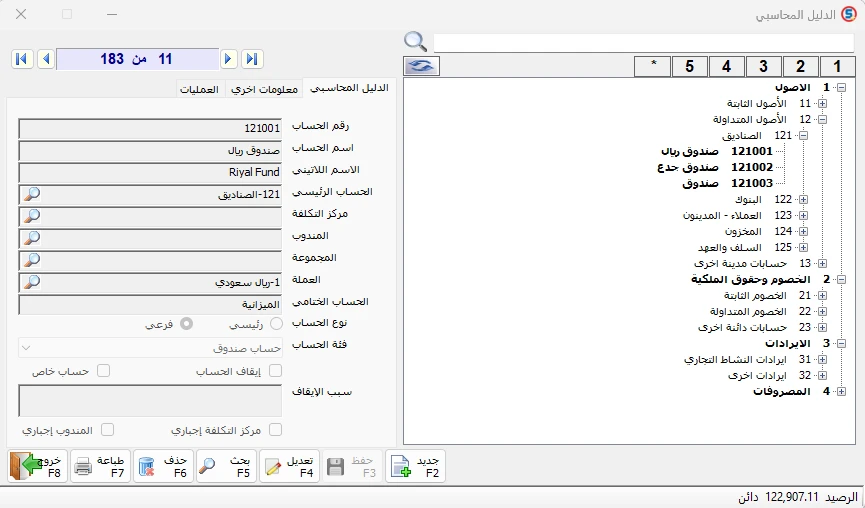
Task: Toggle the إيقاف الحساب checkbox
Action: click(275, 371)
